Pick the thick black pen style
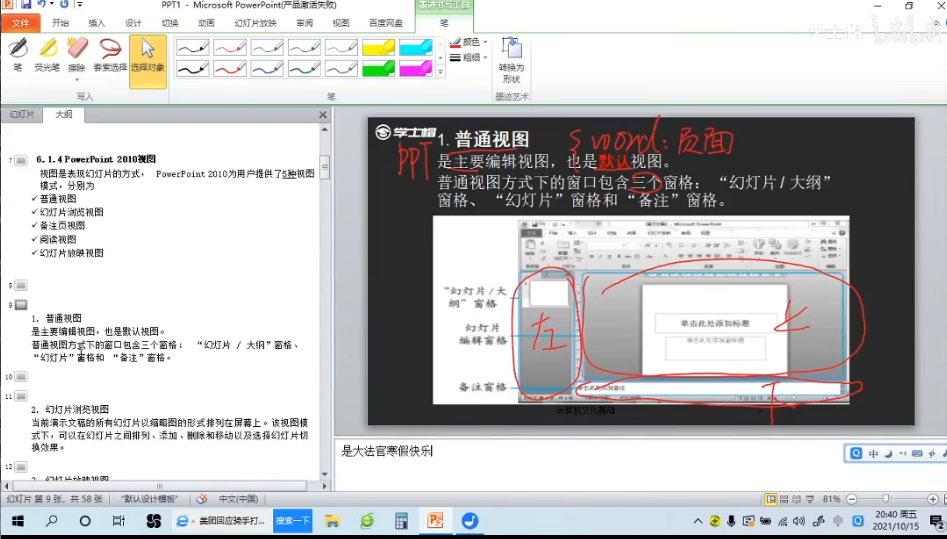Viewport: 947px width, 539px height. [x=193, y=68]
